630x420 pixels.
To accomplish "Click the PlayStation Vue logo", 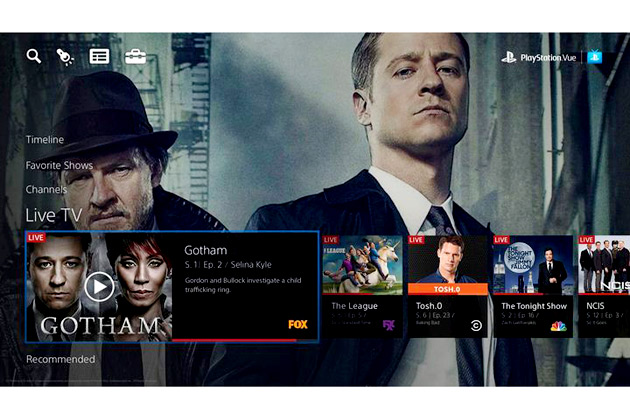I will click(538, 58).
